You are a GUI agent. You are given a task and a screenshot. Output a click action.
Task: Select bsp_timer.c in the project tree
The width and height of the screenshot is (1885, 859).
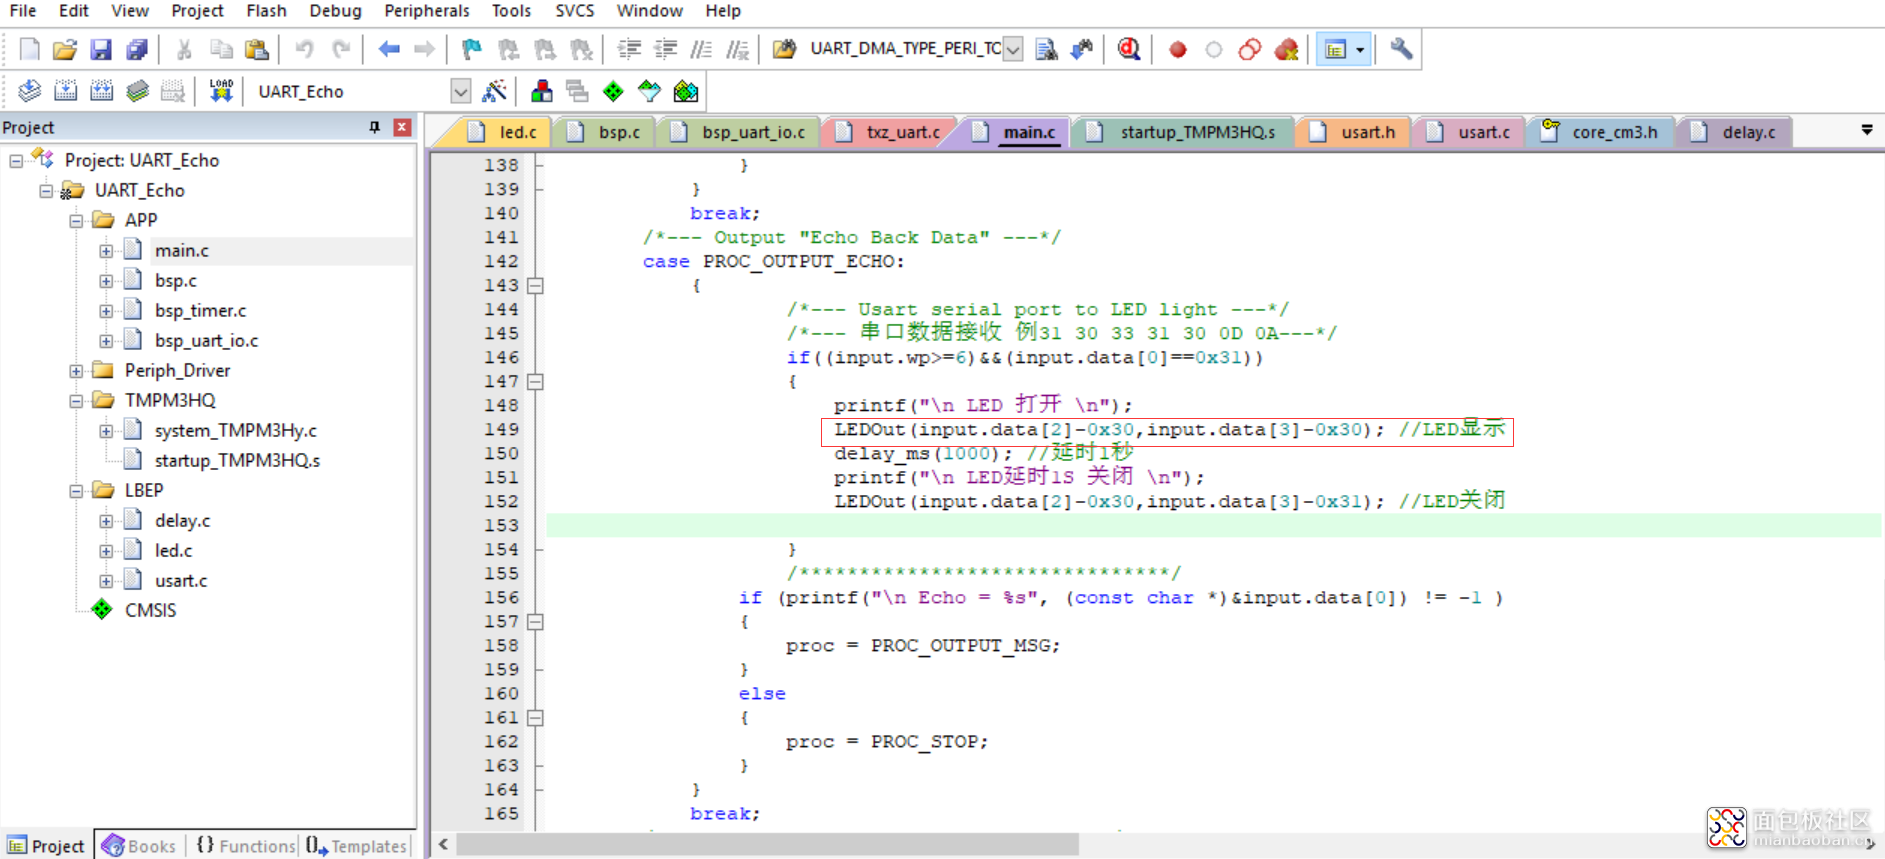200,311
